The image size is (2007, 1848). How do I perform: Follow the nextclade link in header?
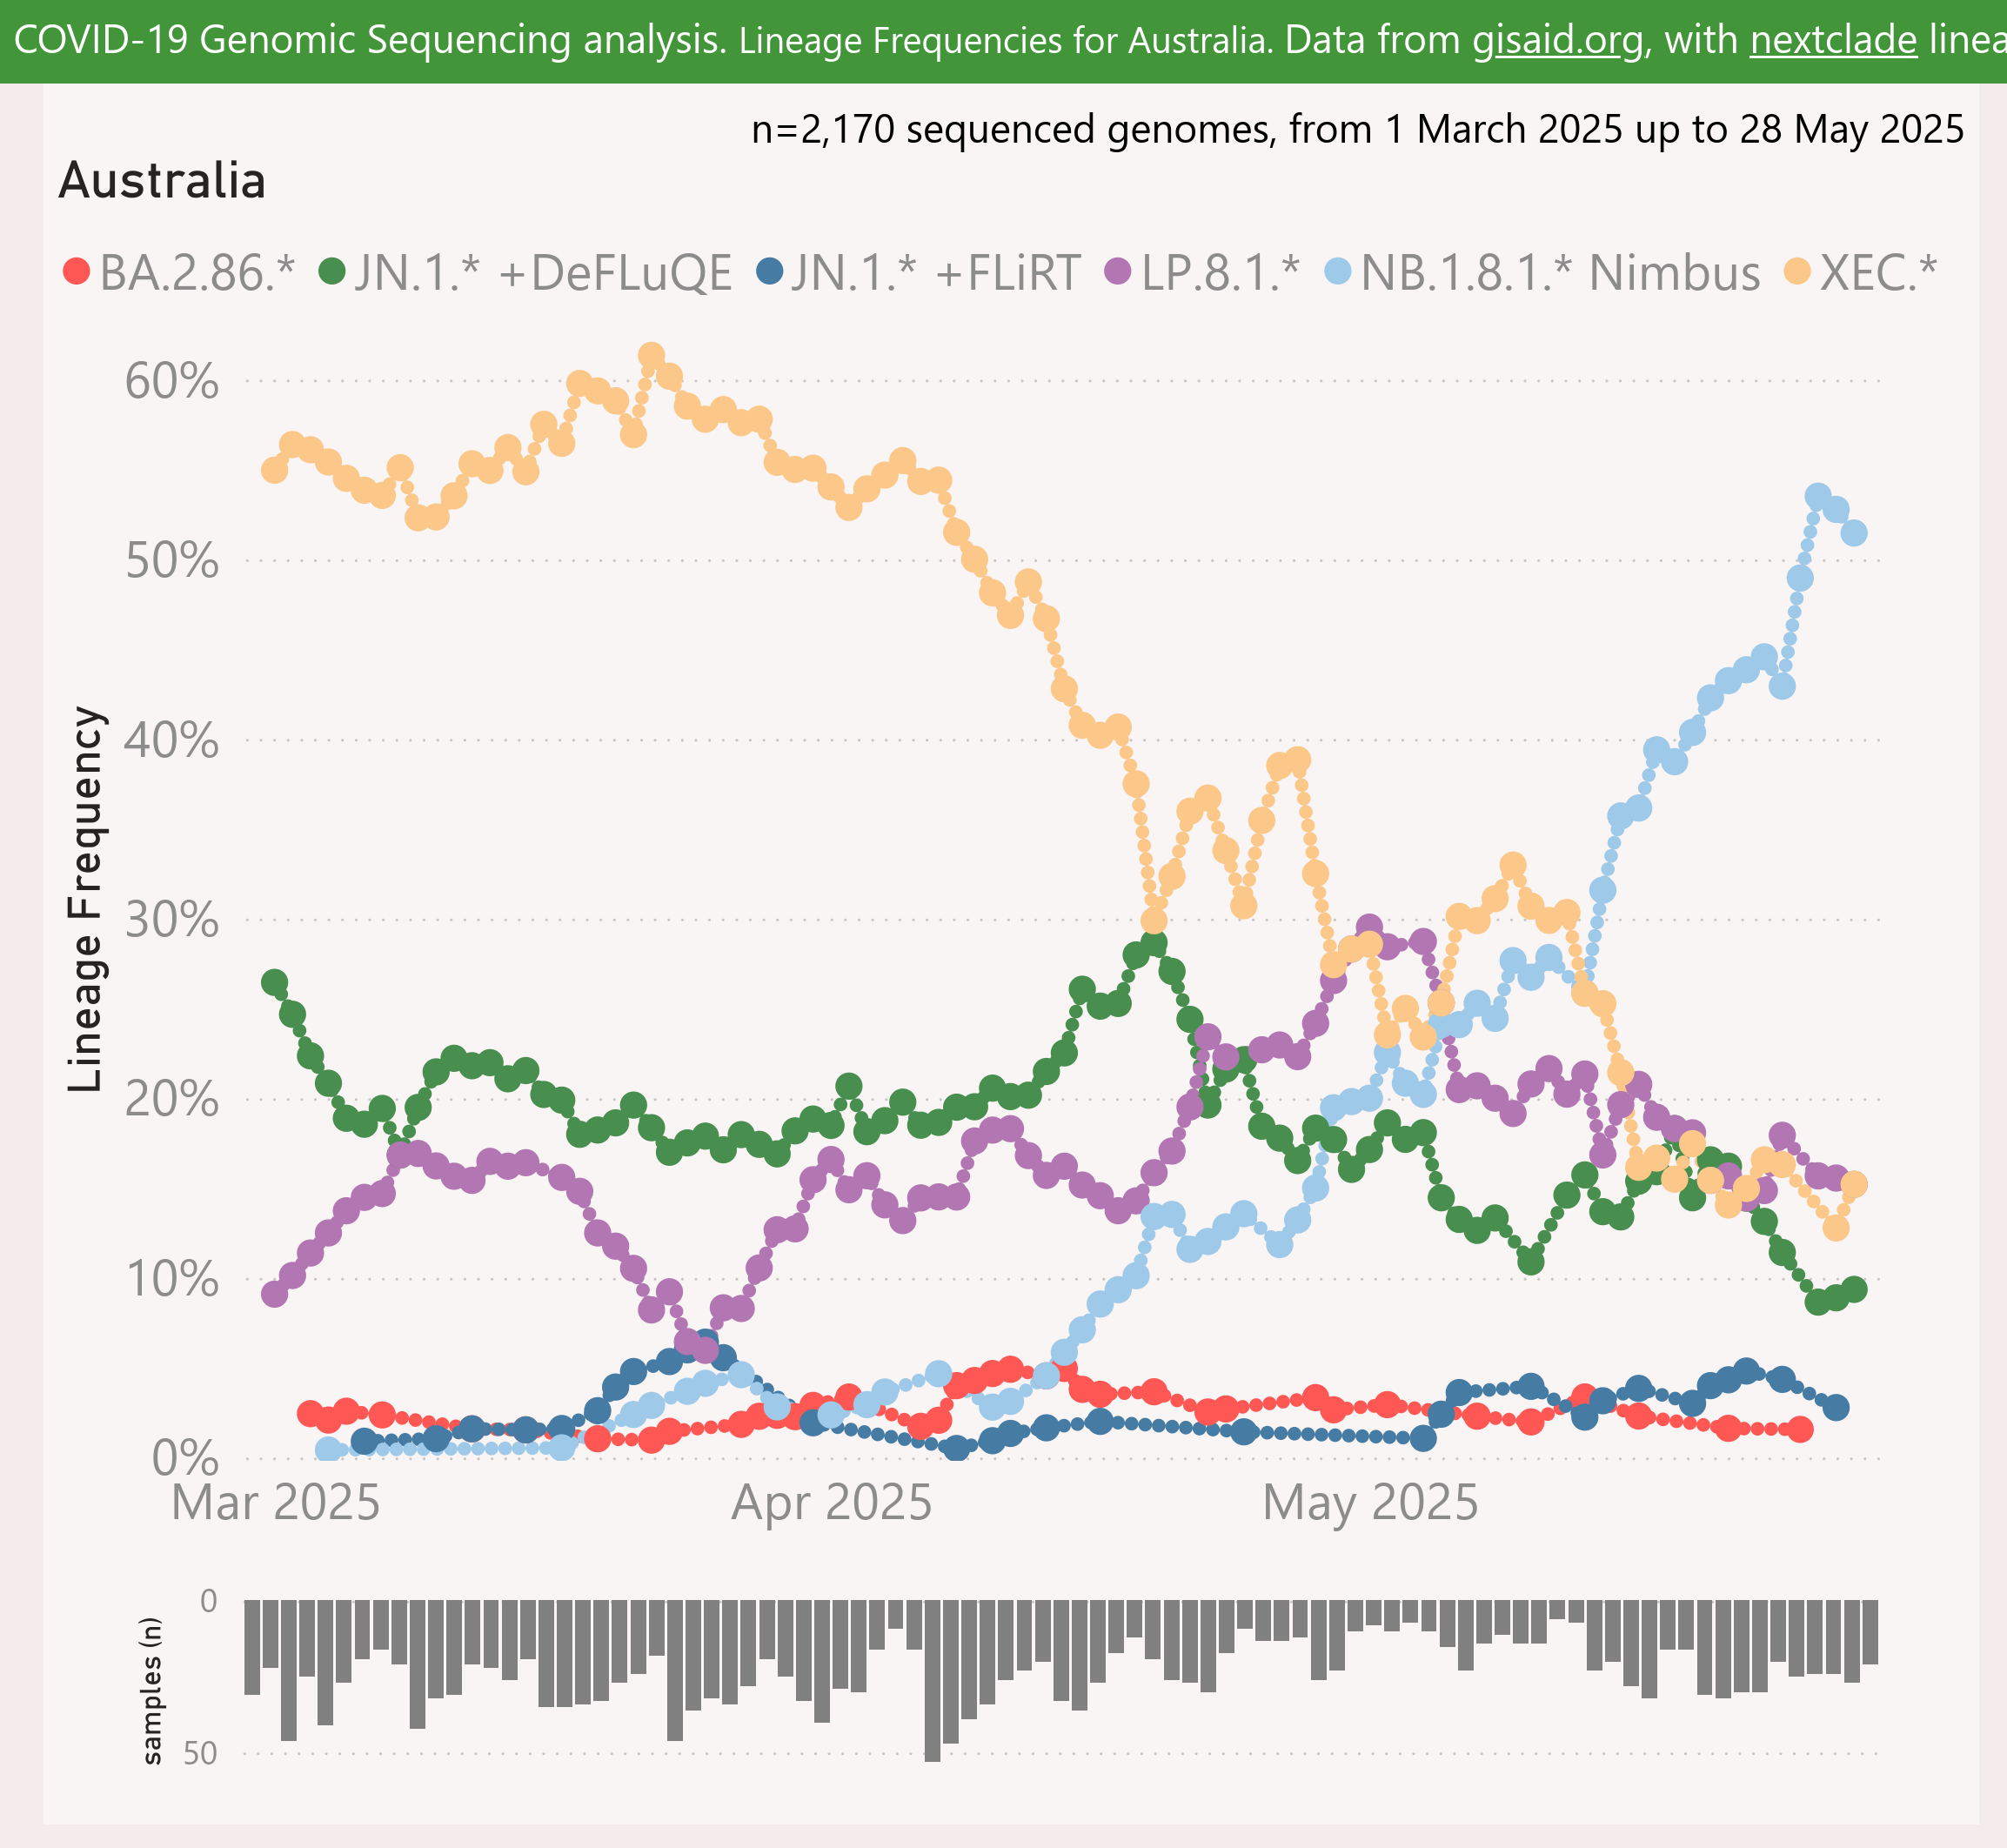click(x=1833, y=40)
